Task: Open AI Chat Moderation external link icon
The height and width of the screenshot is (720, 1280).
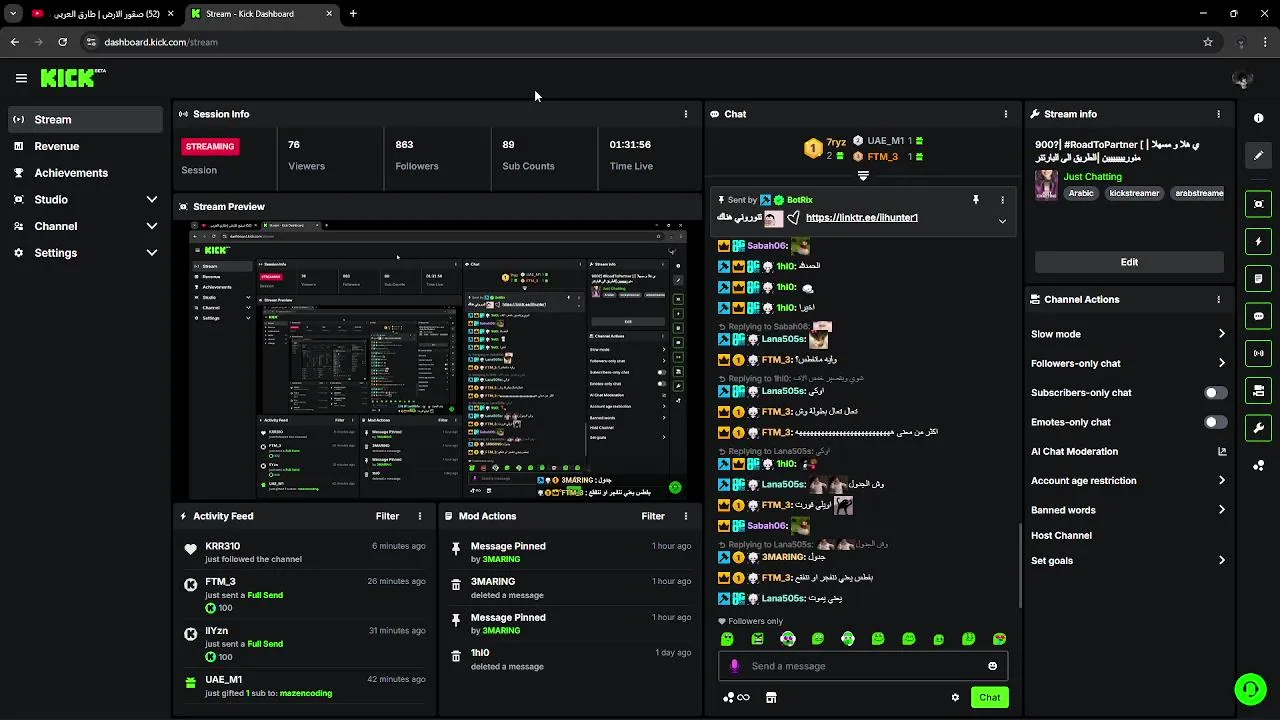Action: [1222, 451]
